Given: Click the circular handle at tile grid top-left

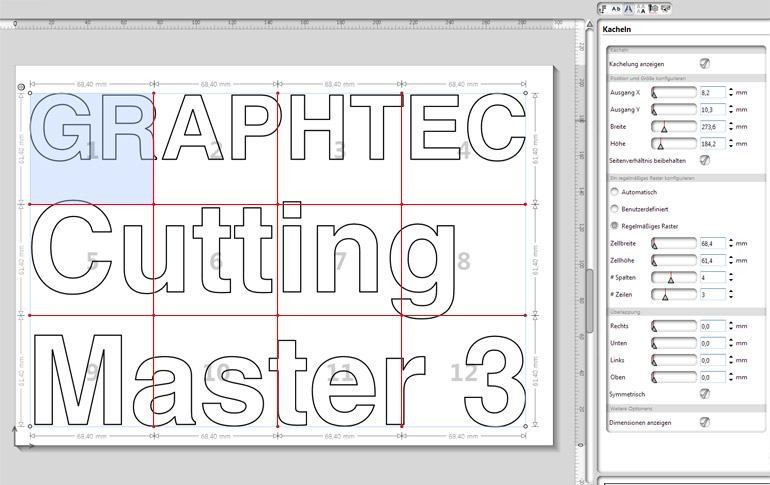Looking at the screenshot, I should coord(22,88).
